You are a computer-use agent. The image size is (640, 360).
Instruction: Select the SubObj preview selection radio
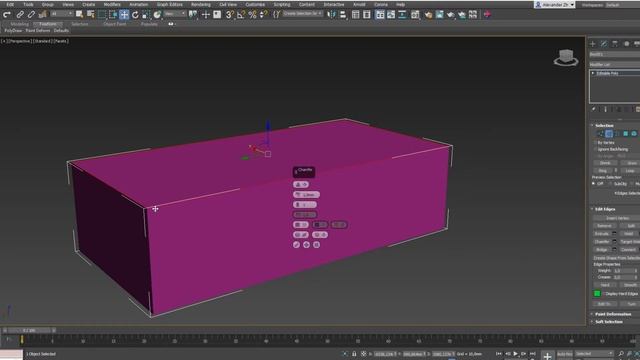point(610,184)
